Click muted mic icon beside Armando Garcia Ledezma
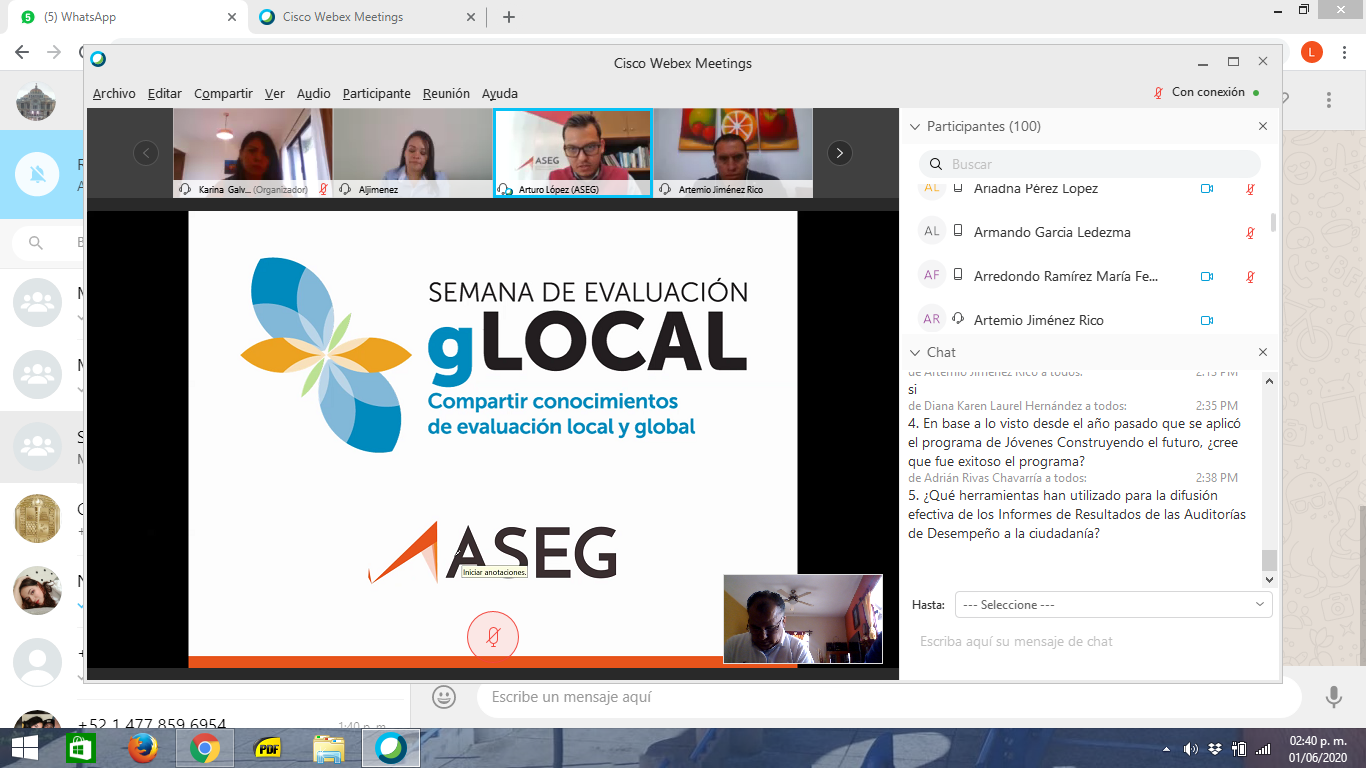1366x768 pixels. [1250, 232]
